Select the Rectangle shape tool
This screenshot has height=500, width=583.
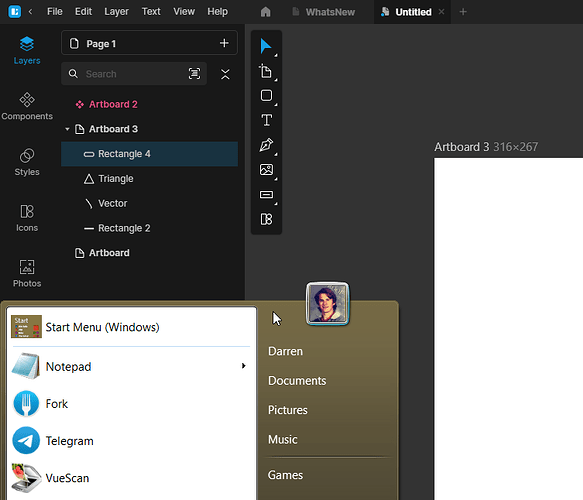tap(266, 96)
